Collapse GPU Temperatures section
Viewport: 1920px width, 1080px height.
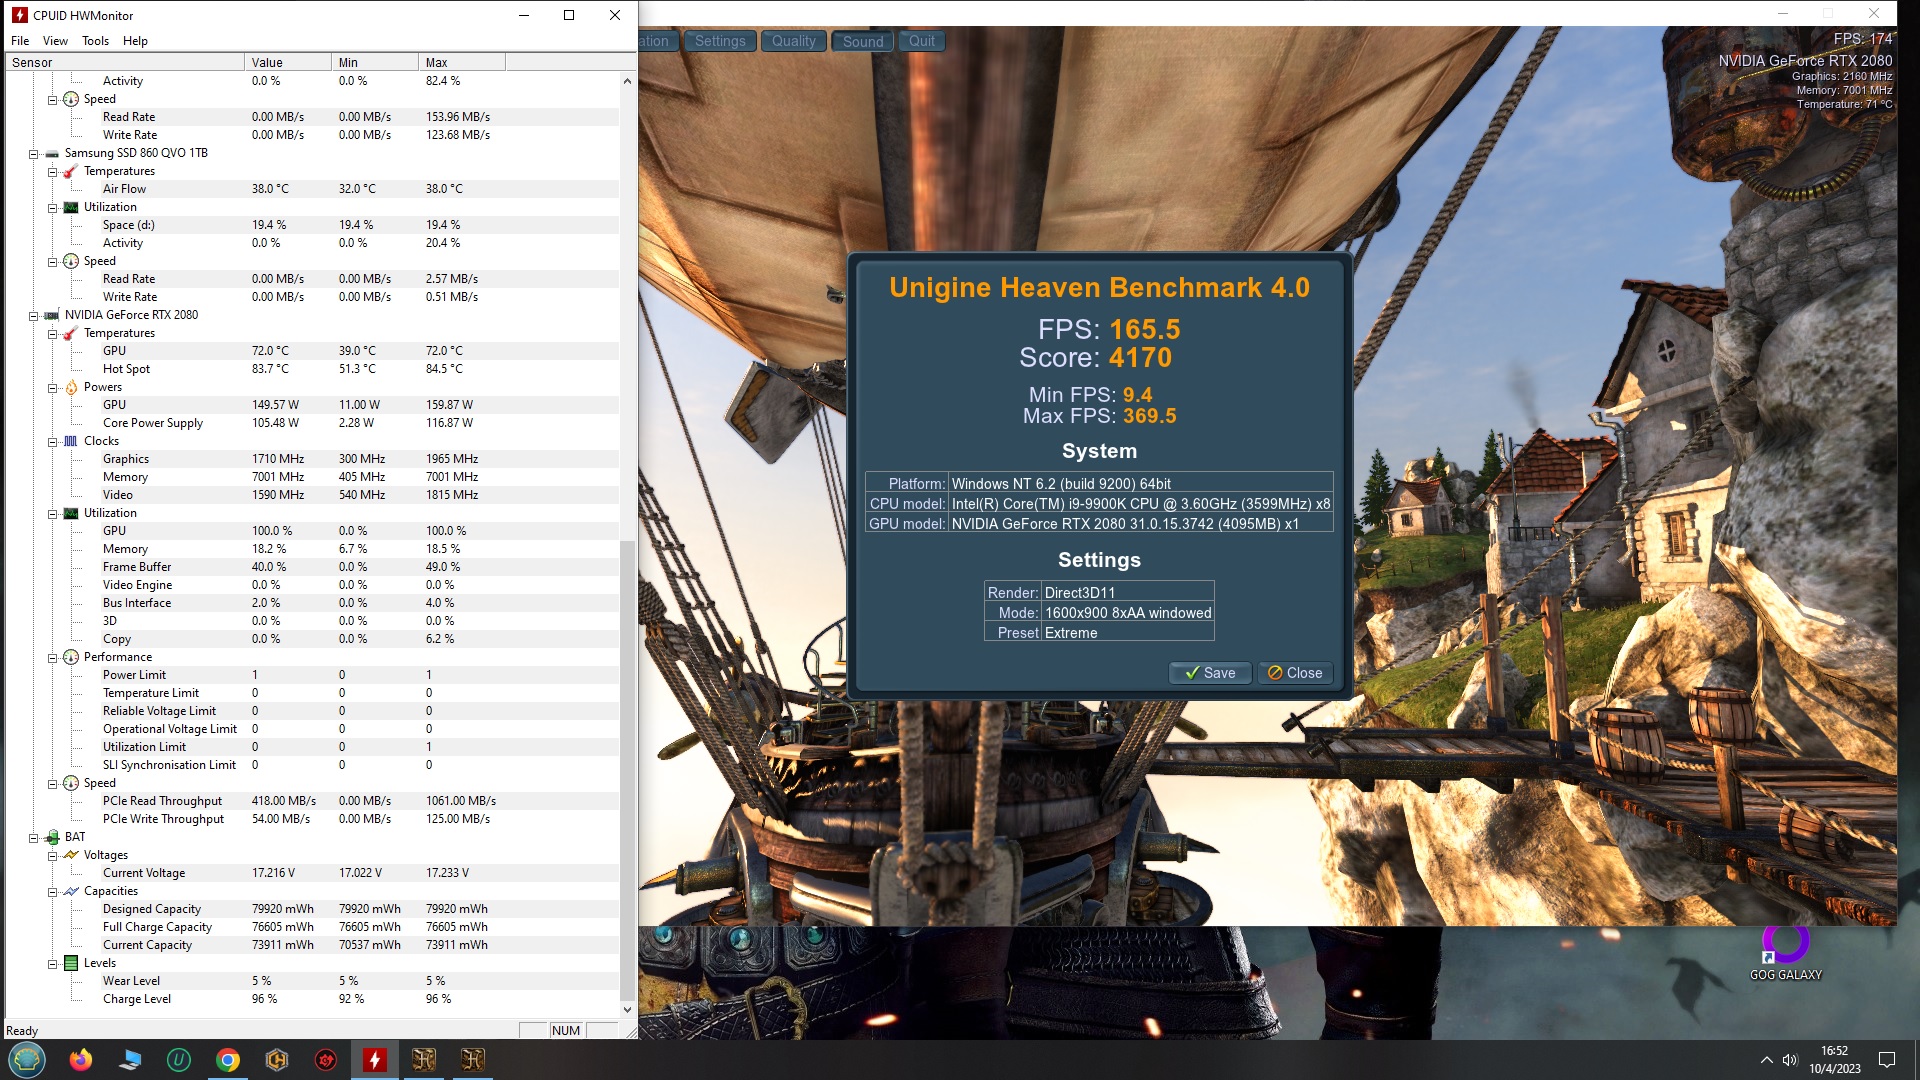coord(52,334)
